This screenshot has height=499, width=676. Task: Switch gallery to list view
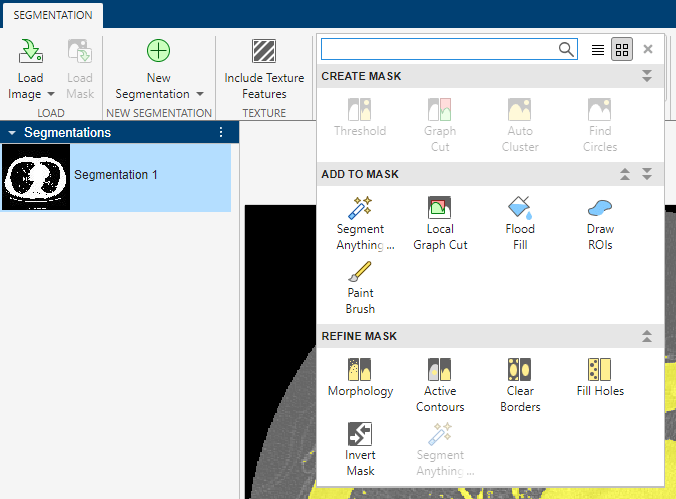coord(598,50)
